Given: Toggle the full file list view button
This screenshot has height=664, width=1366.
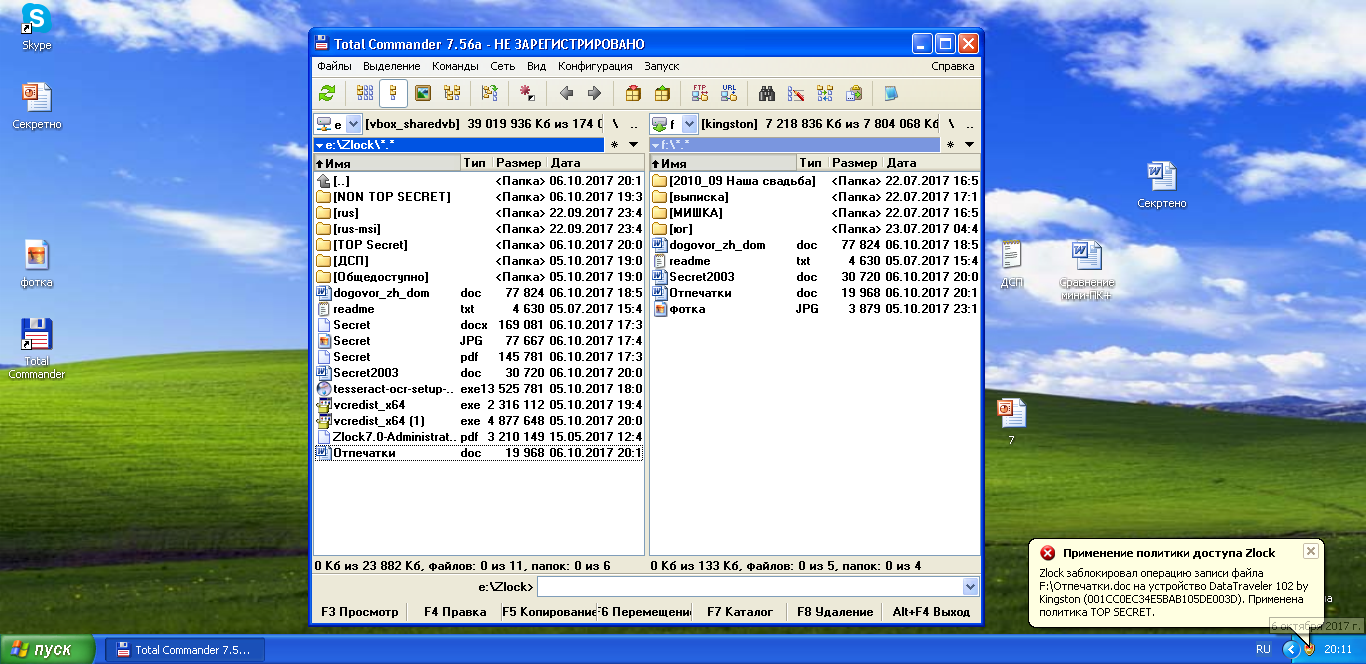Looking at the screenshot, I should [393, 94].
